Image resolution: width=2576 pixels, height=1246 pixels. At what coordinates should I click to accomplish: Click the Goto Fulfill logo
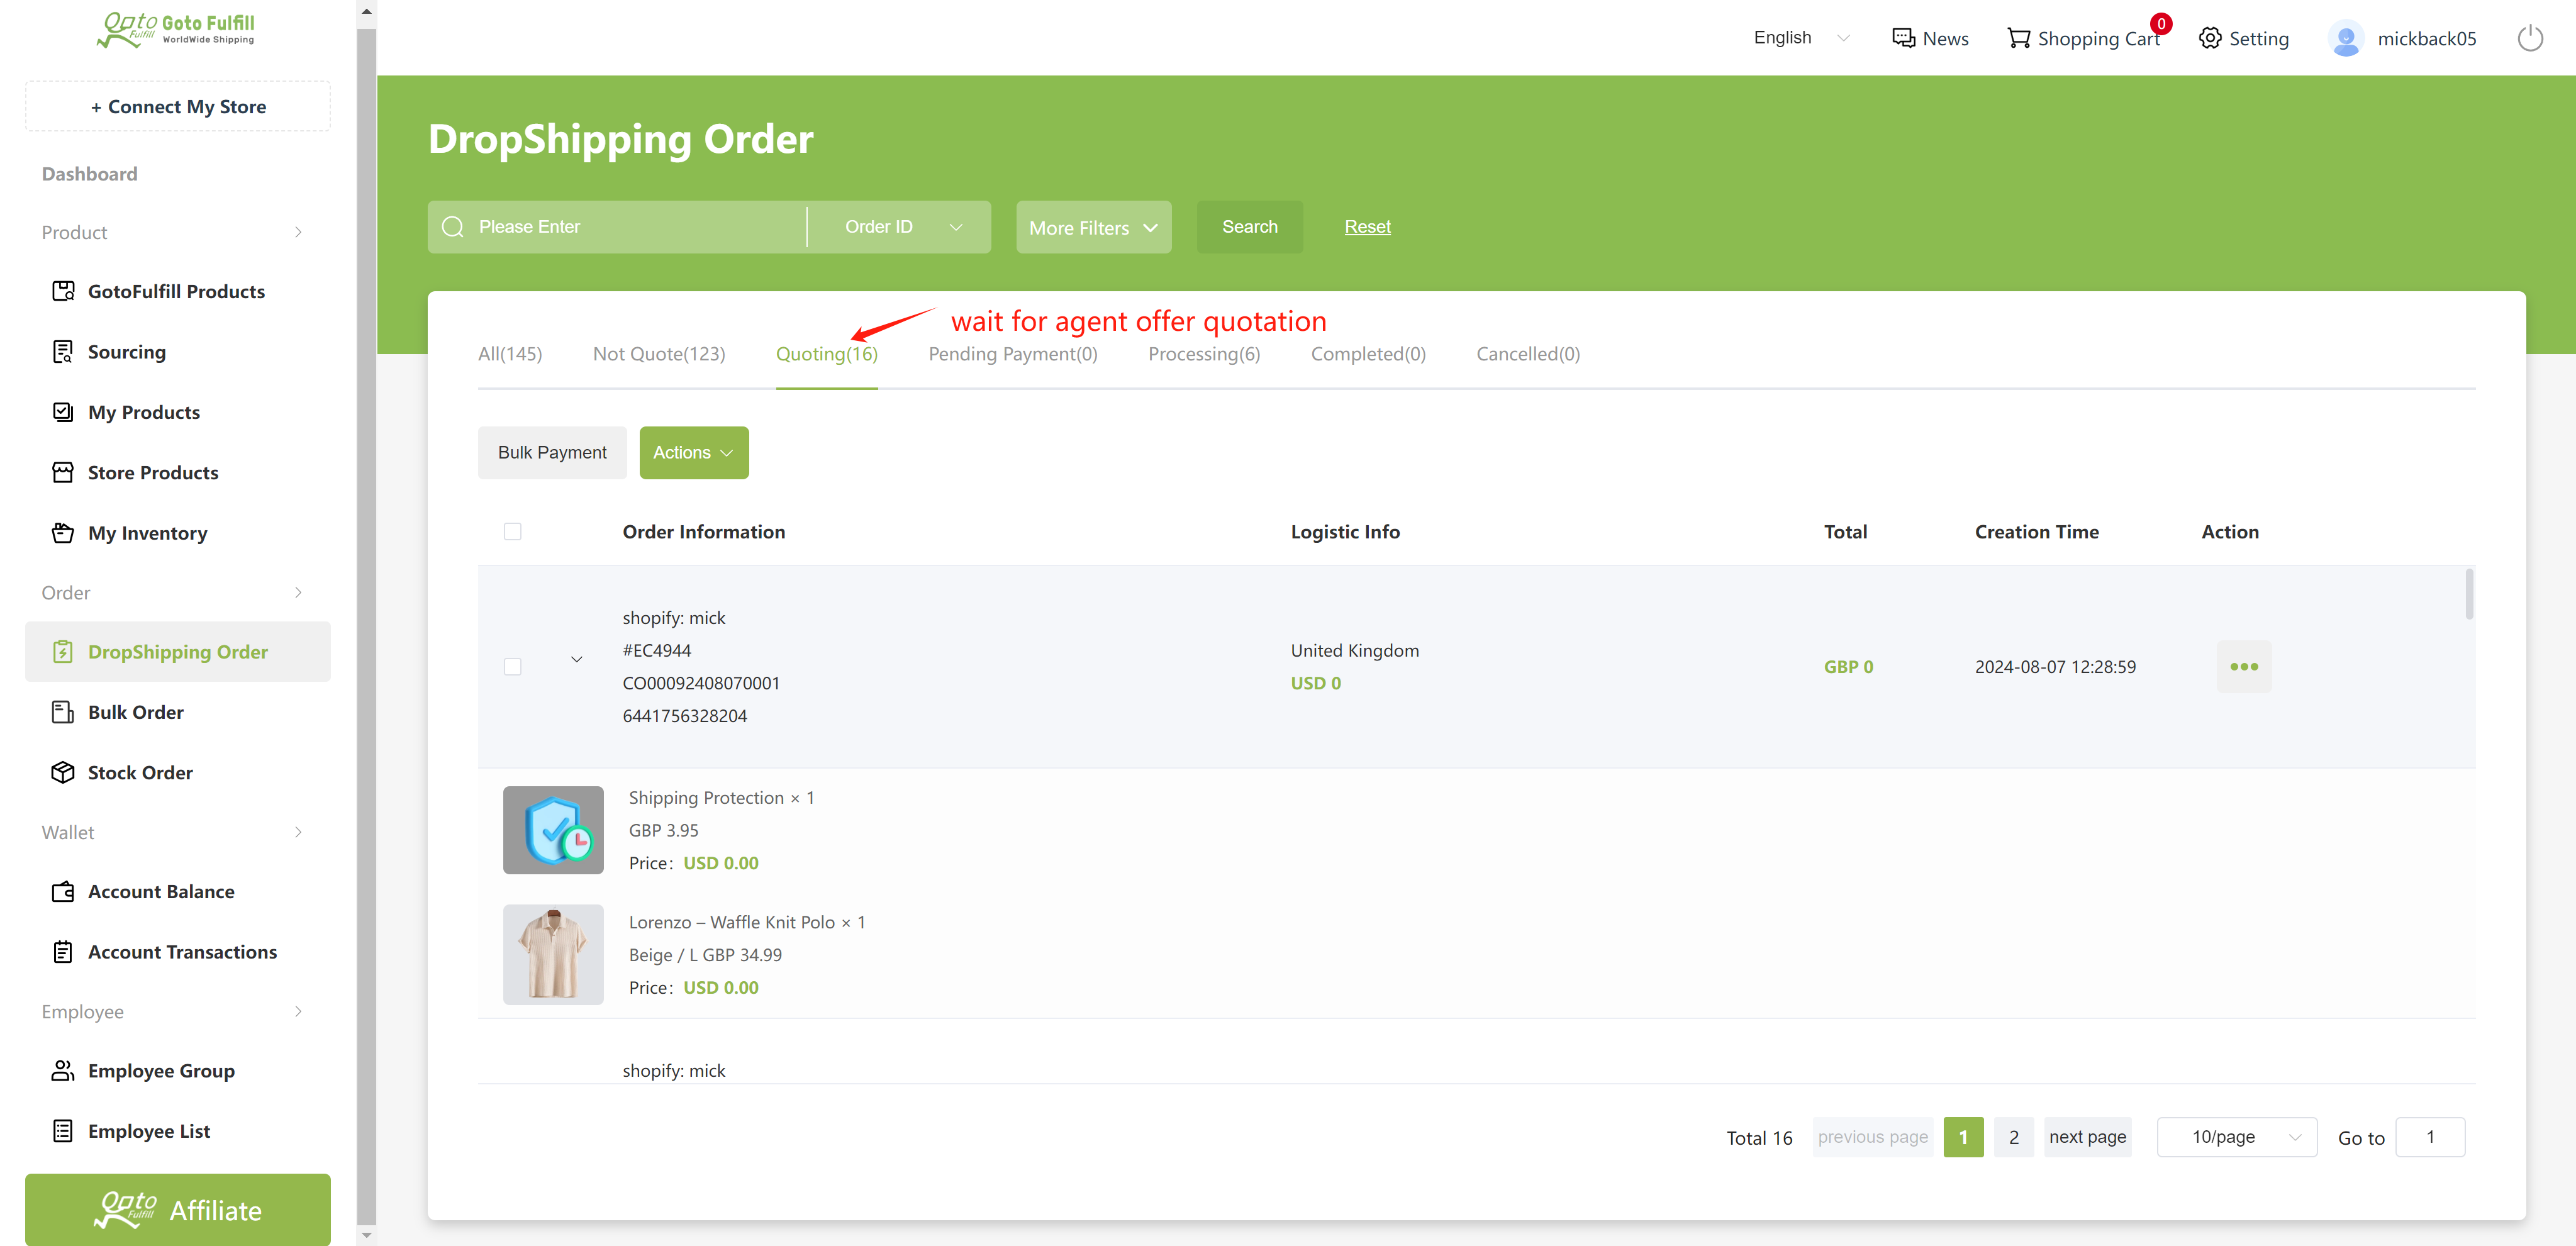click(176, 29)
